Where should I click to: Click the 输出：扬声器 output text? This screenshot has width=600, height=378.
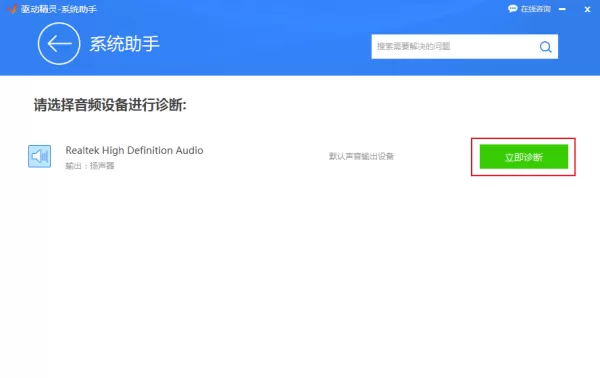[x=90, y=166]
